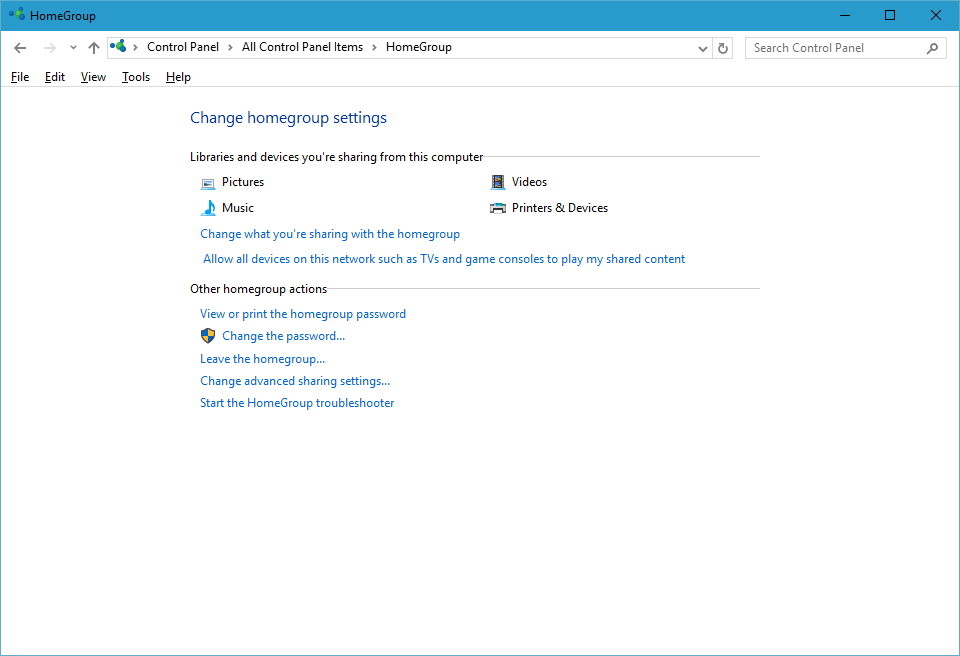
Task: Open the Tools menu
Action: click(x=135, y=77)
